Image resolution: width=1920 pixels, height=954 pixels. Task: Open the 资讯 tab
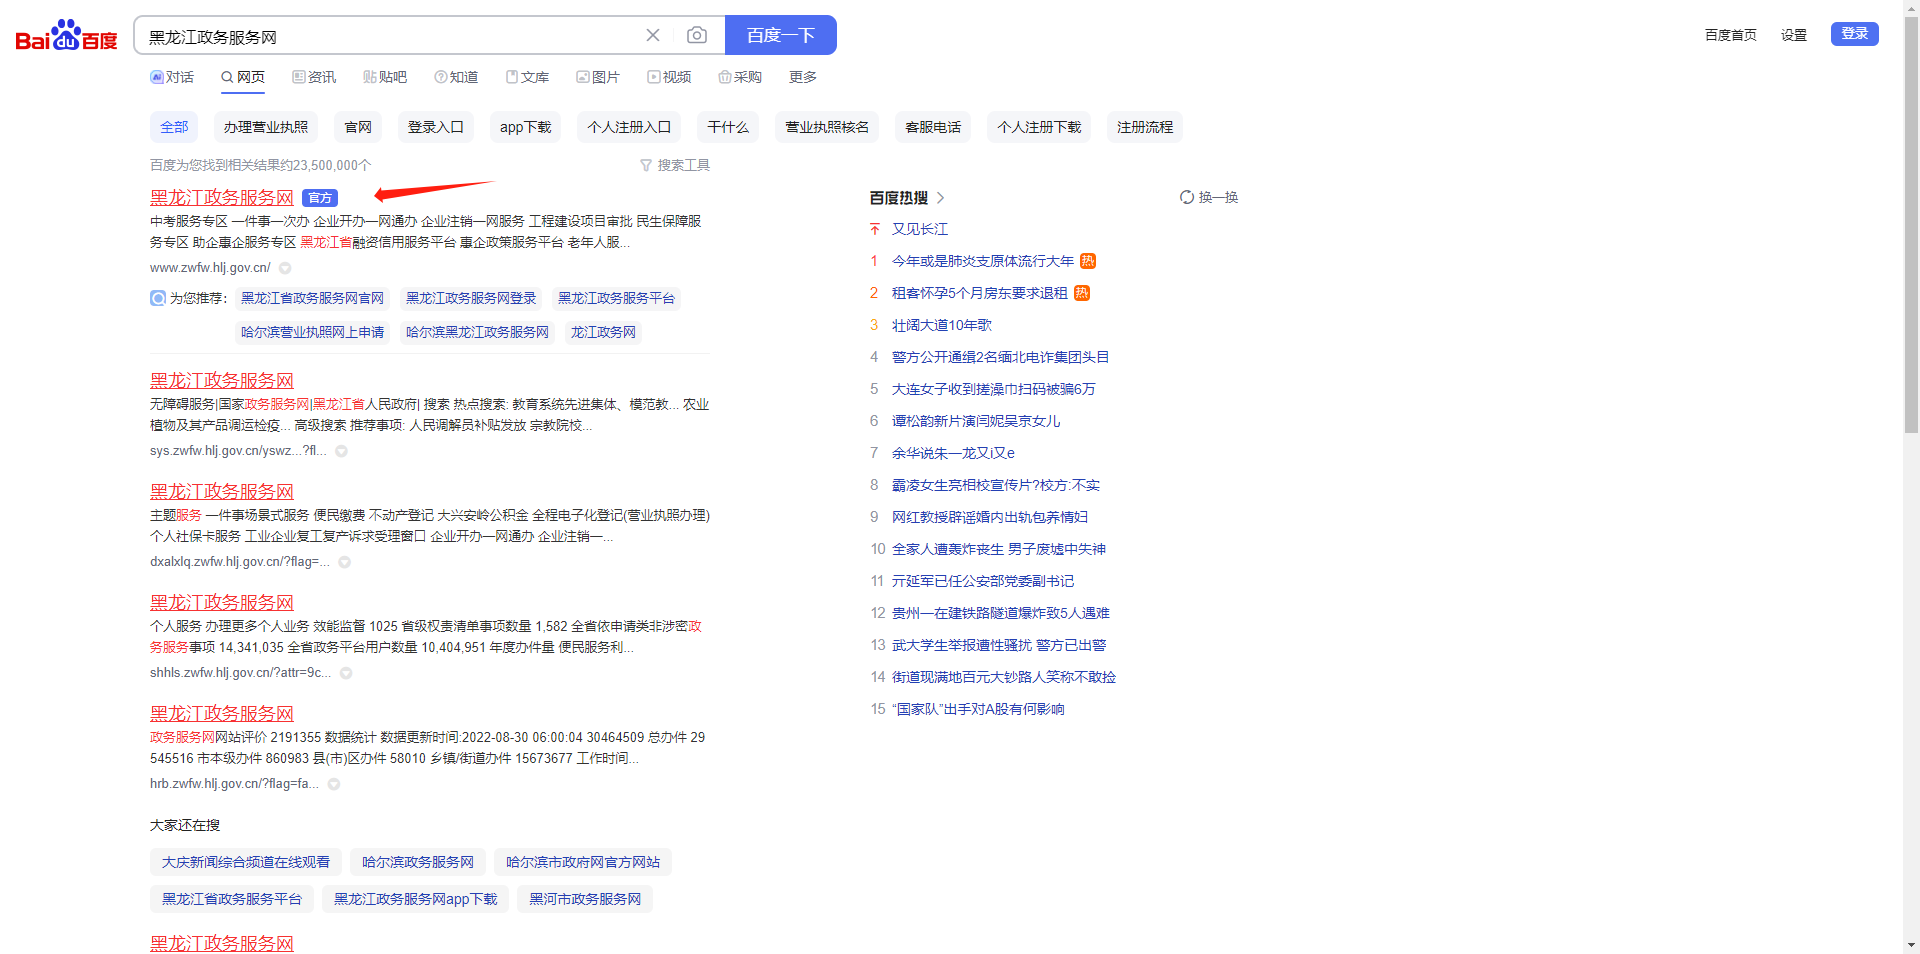tap(314, 77)
